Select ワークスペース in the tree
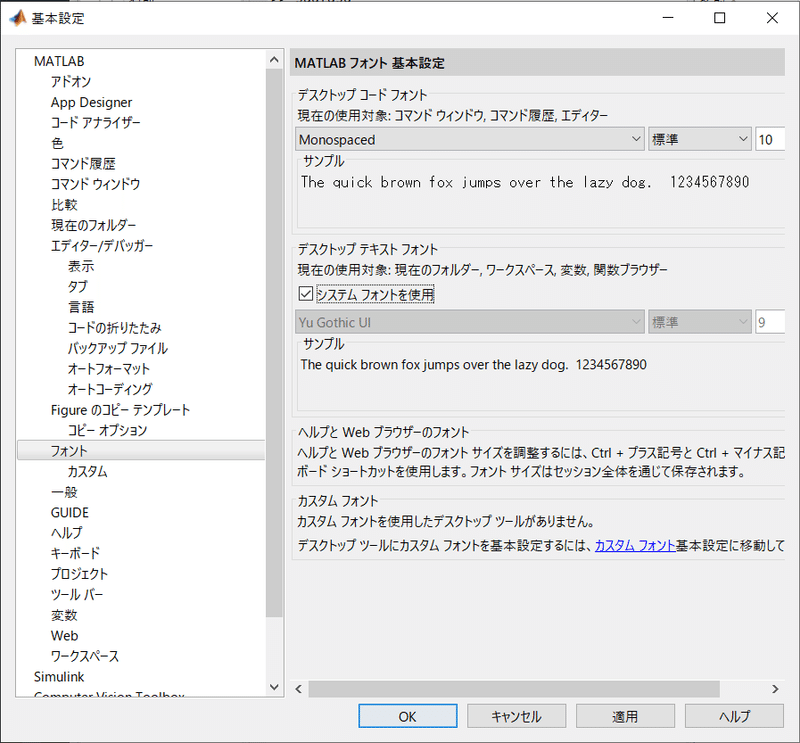The height and width of the screenshot is (743, 800). tap(85, 656)
